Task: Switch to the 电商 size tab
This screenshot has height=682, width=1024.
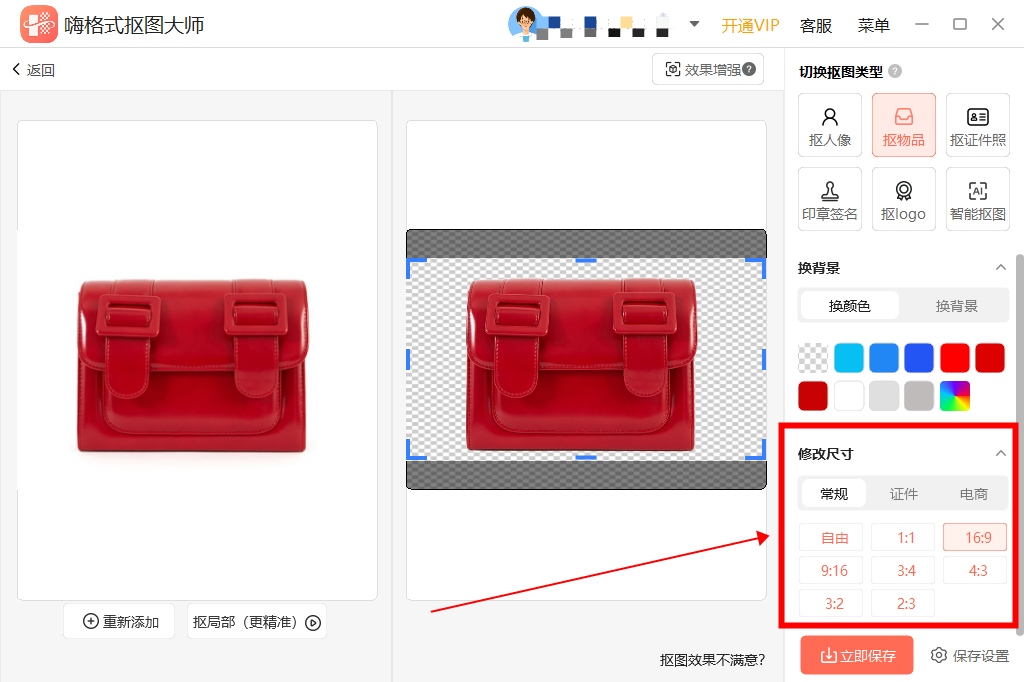Action: tap(973, 494)
